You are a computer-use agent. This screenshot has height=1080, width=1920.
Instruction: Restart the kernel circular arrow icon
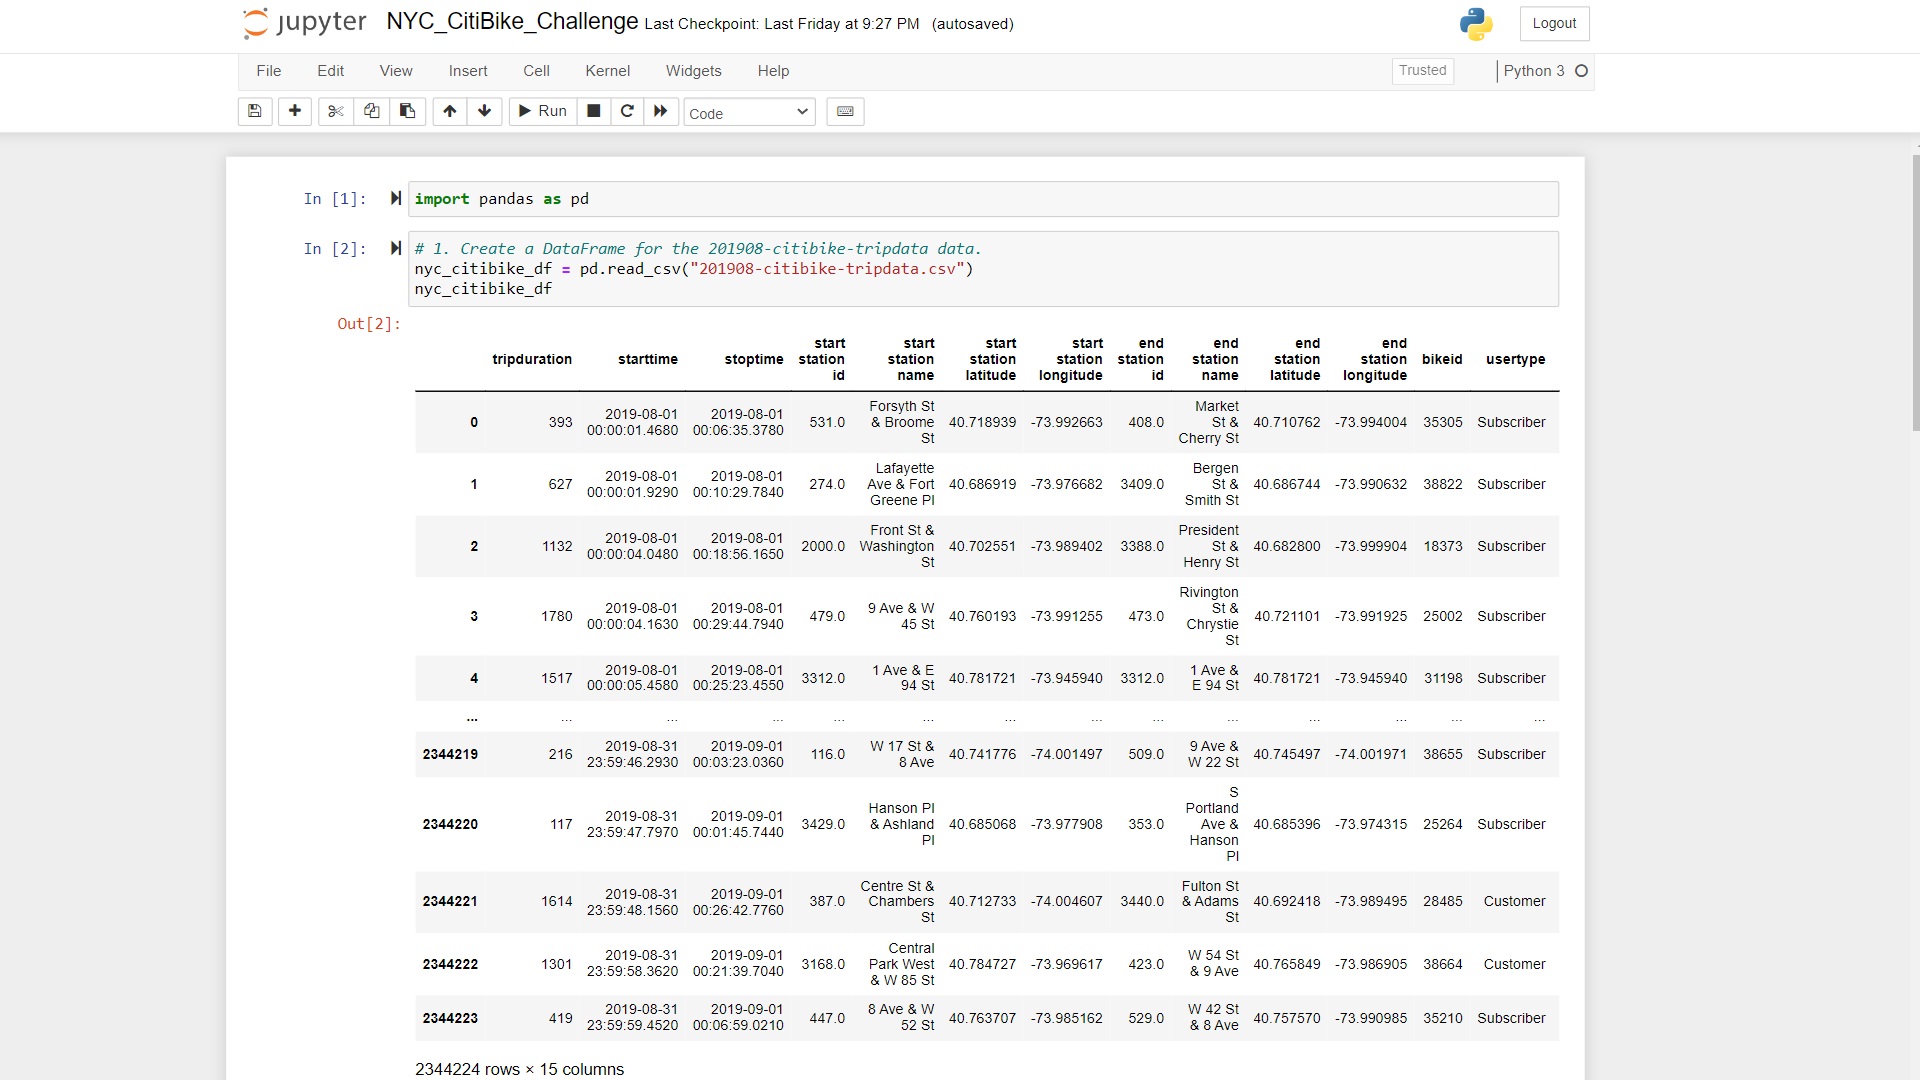coord(627,111)
